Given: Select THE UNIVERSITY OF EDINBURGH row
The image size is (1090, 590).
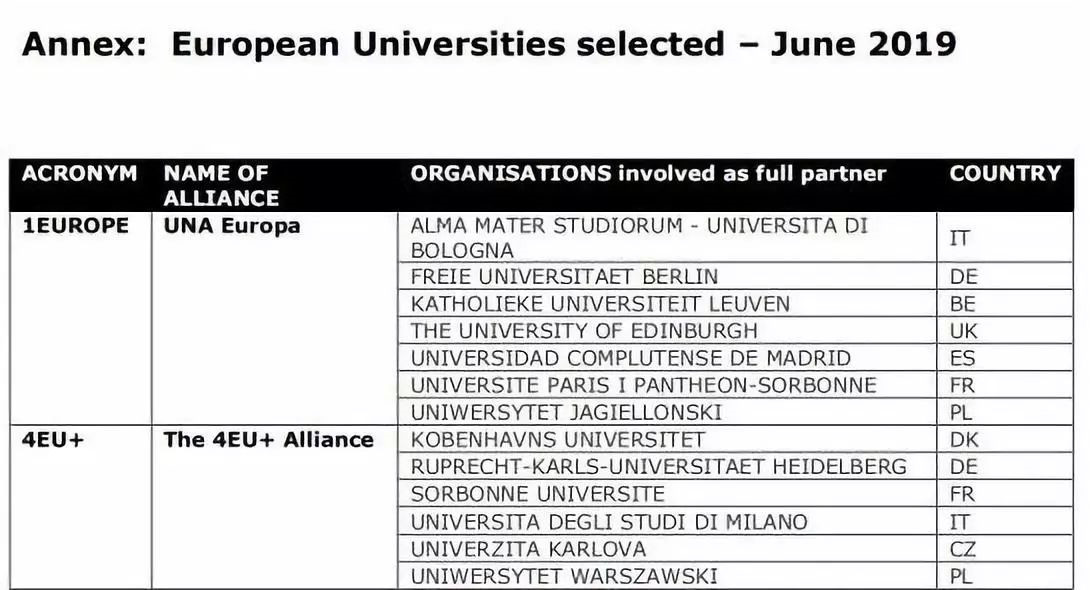Looking at the screenshot, I should click(x=584, y=331).
